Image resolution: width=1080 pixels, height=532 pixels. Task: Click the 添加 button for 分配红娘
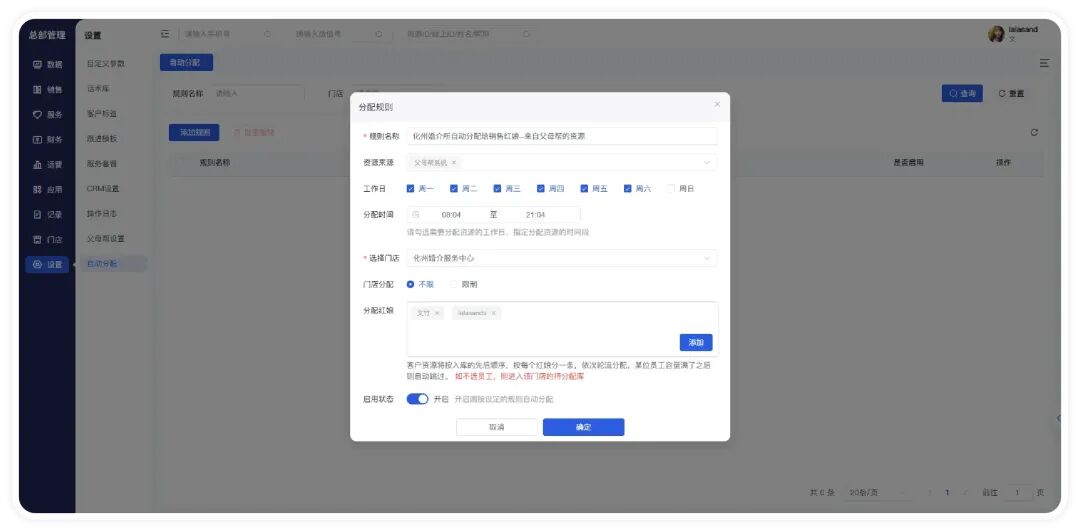click(695, 342)
